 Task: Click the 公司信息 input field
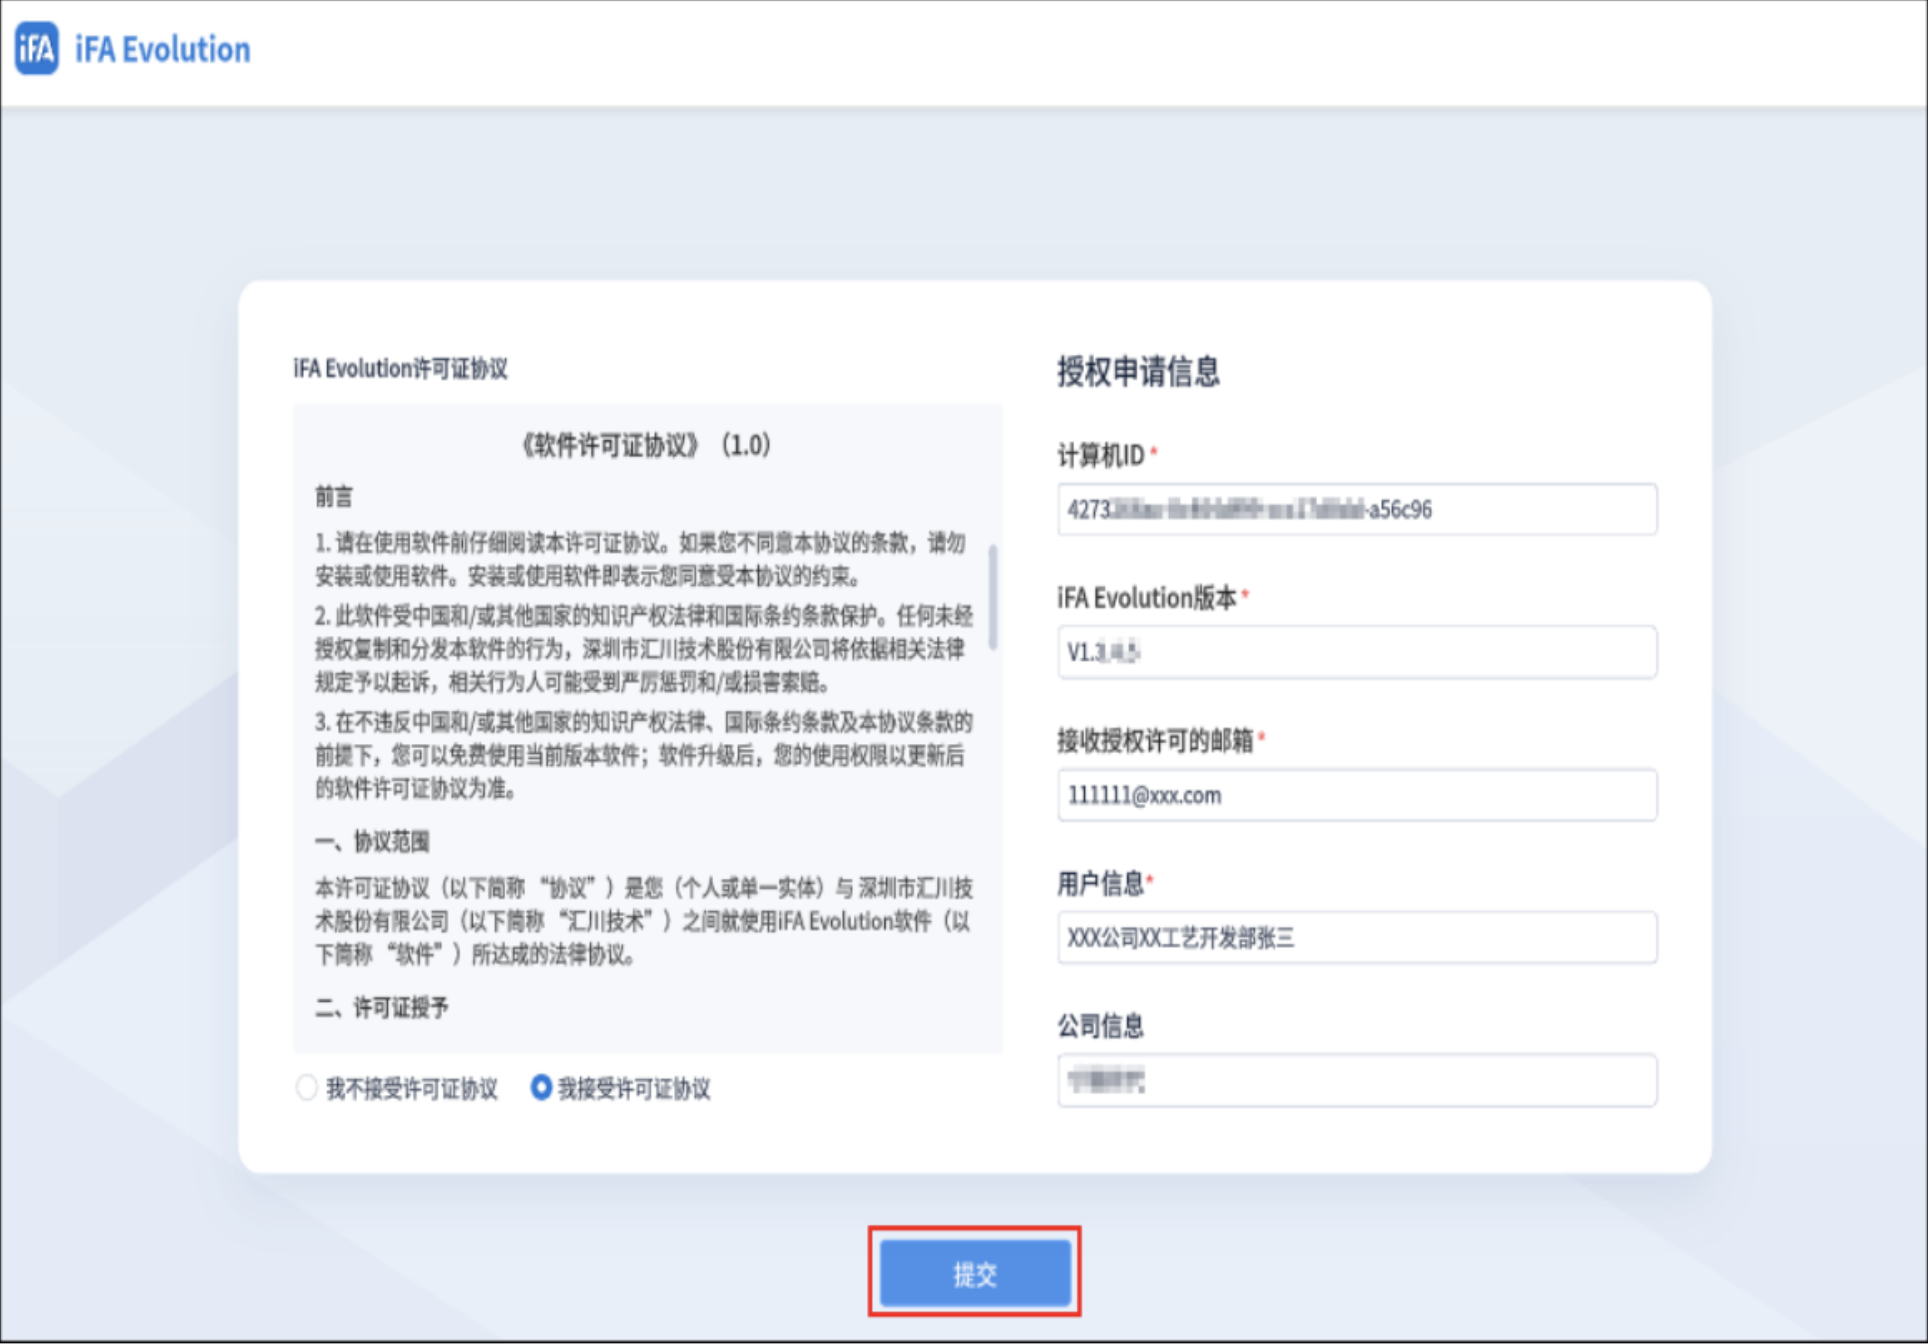[1356, 1080]
